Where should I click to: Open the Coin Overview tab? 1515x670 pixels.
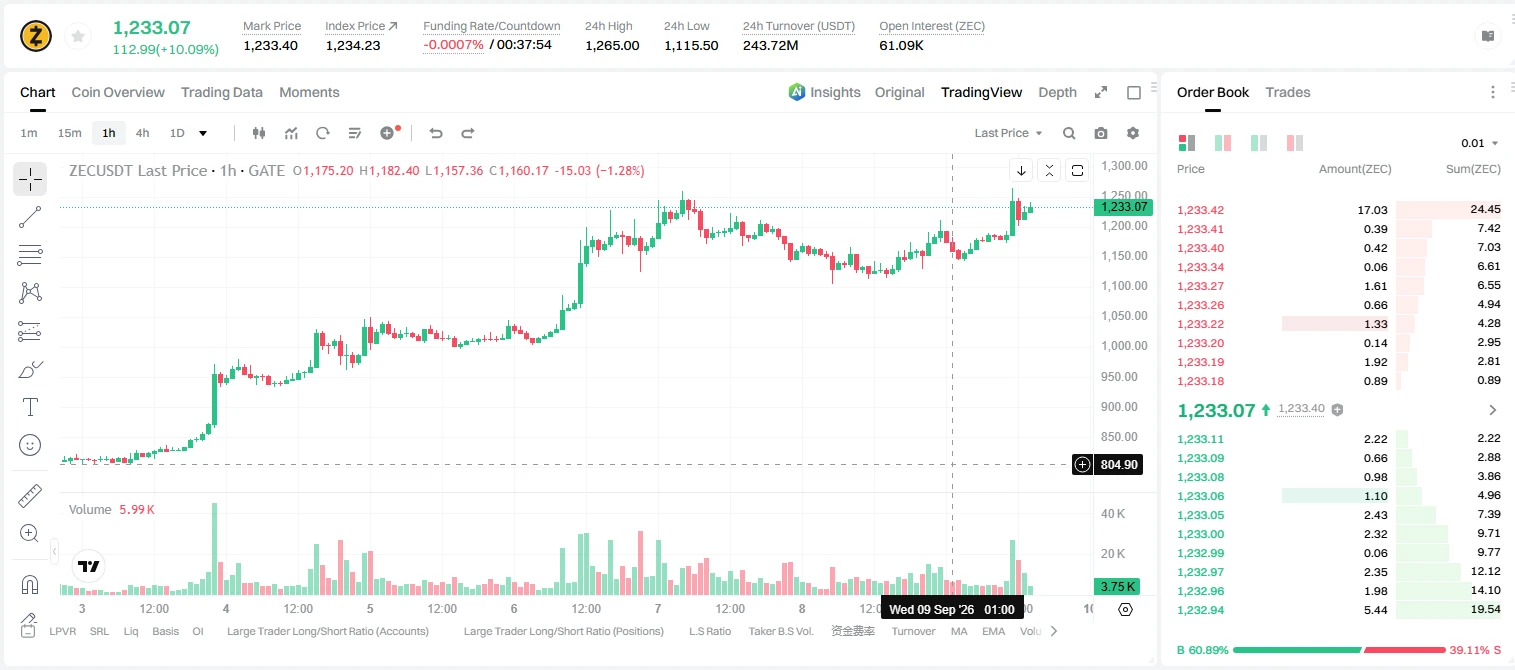[118, 92]
